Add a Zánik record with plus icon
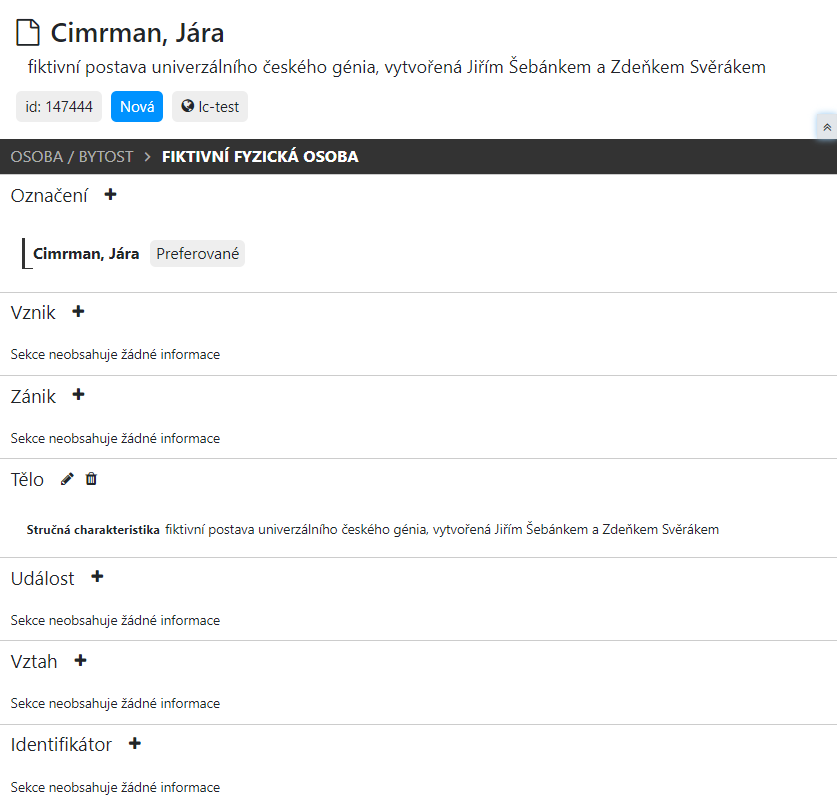This screenshot has height=808, width=837. (78, 395)
